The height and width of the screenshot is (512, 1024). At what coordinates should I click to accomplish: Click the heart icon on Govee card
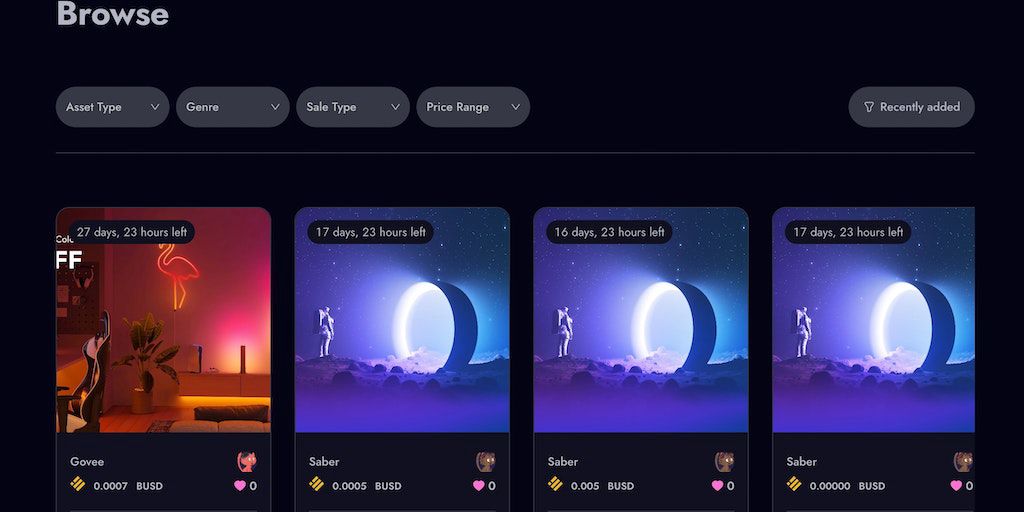pos(240,485)
